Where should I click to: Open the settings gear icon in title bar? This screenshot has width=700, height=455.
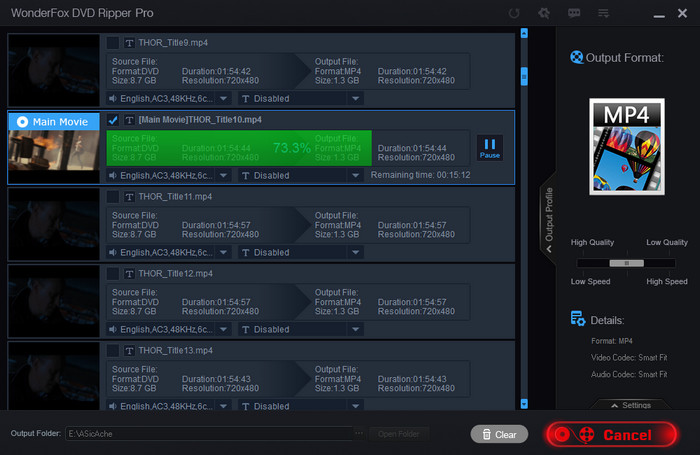point(544,13)
